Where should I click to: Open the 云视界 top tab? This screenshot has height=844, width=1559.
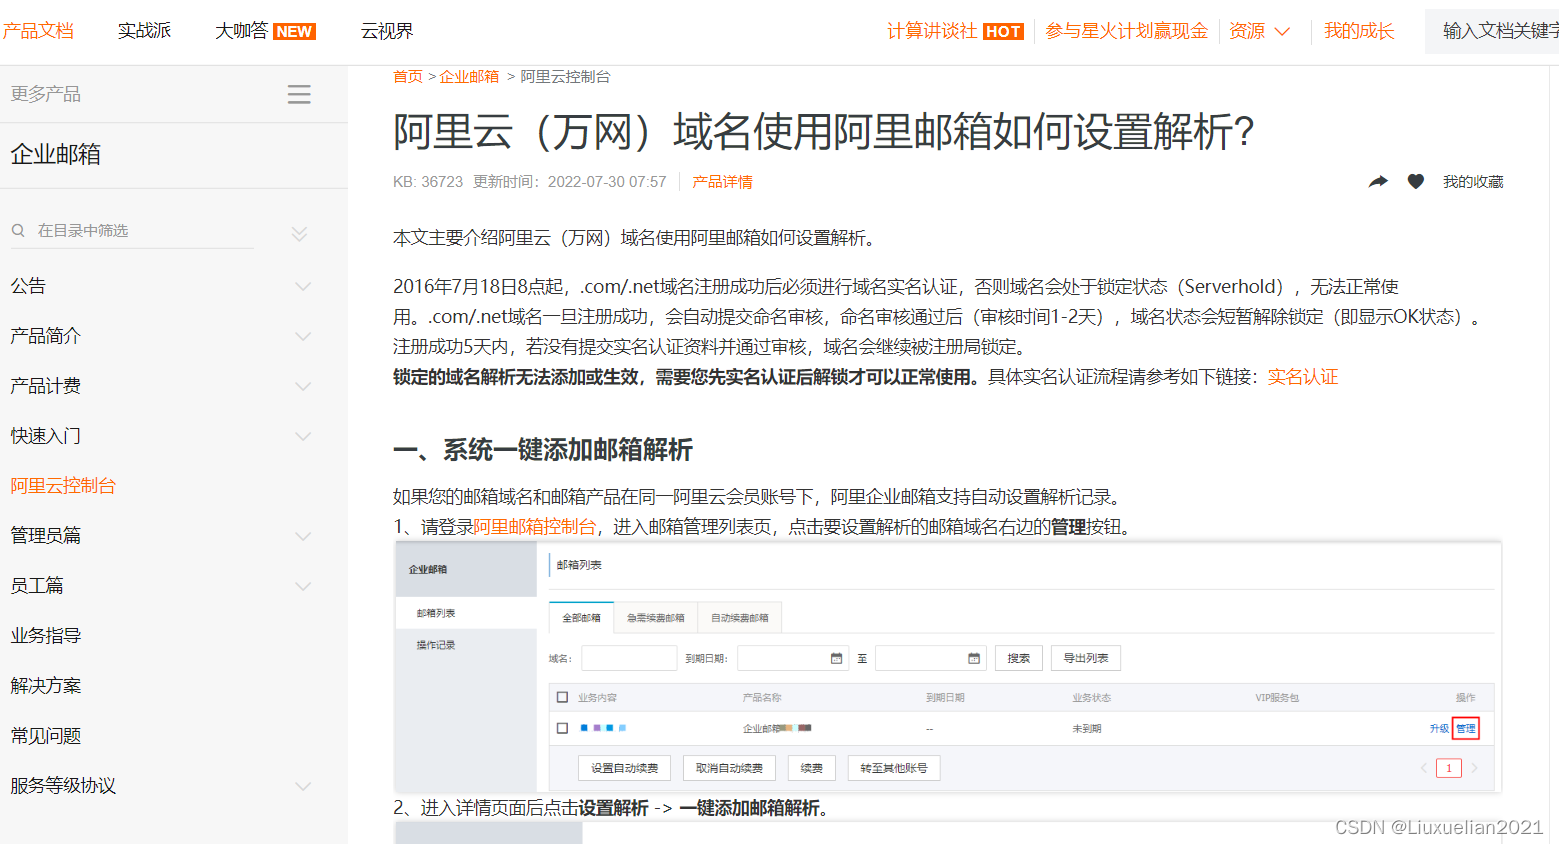pyautogui.click(x=387, y=31)
